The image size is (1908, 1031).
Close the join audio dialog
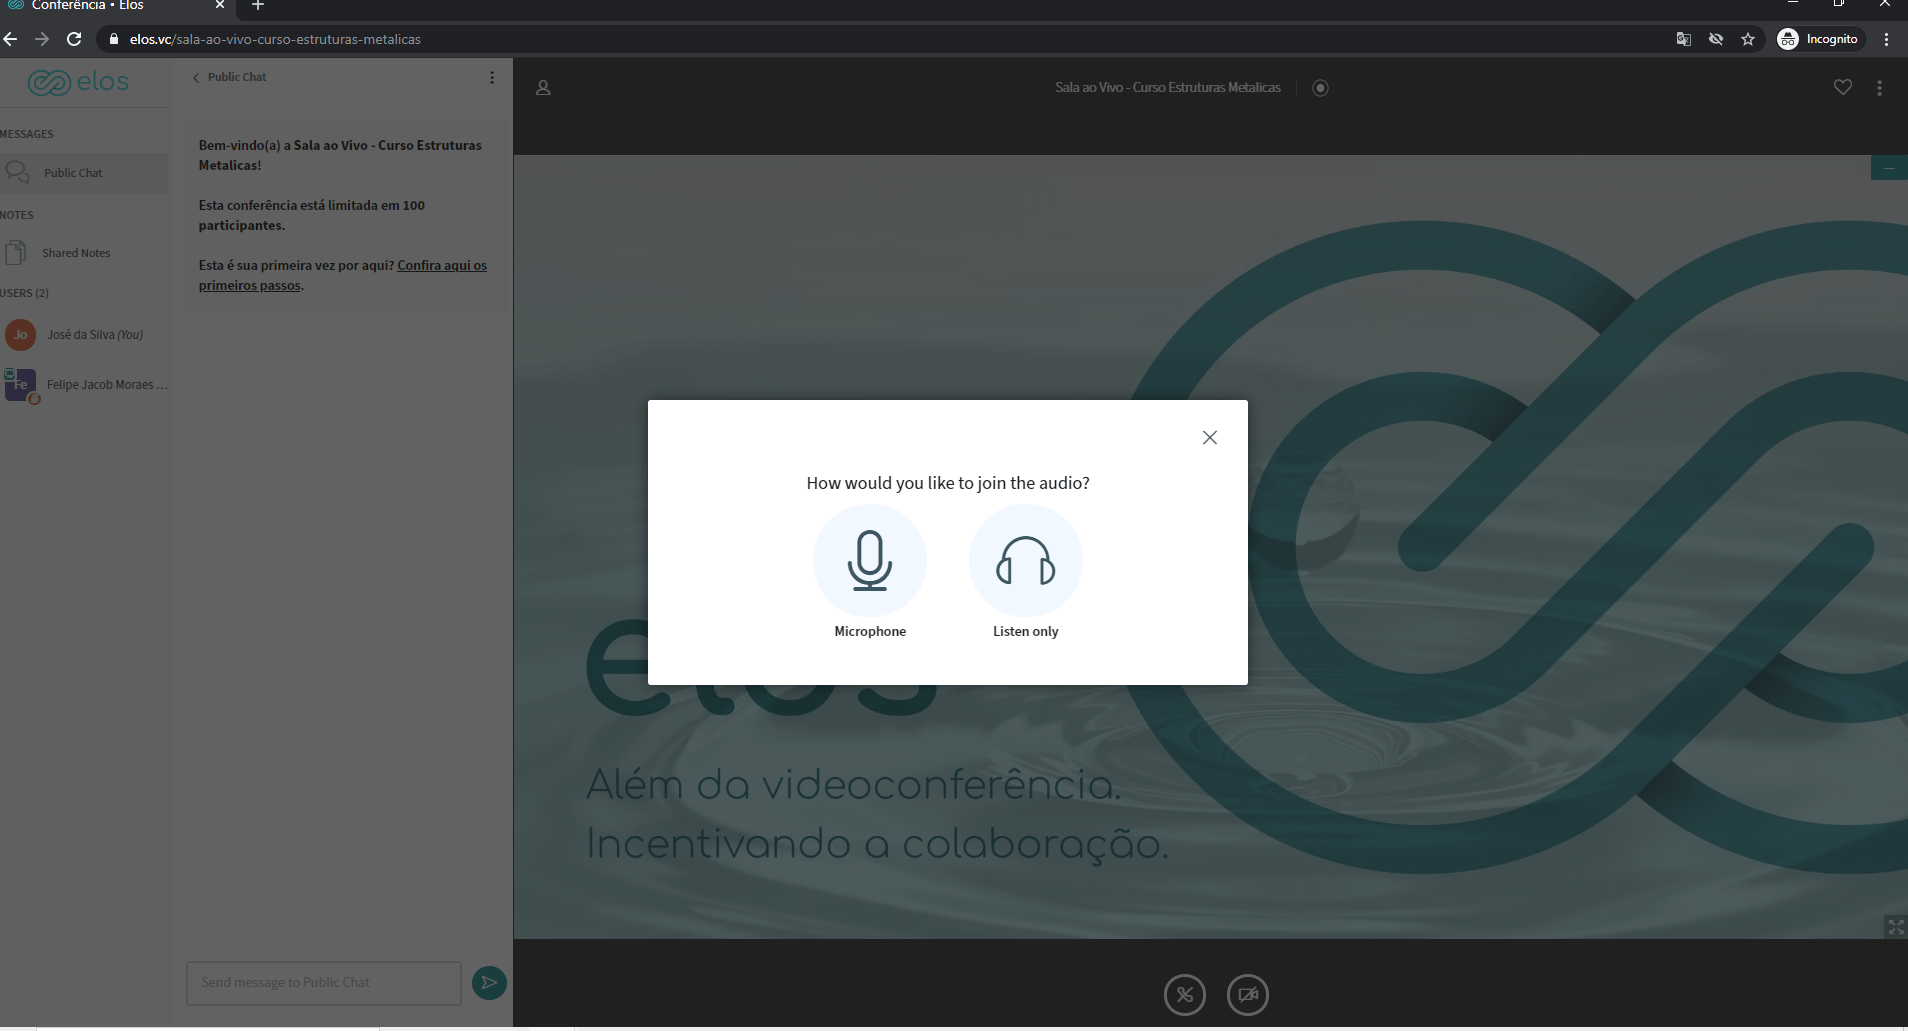[x=1210, y=437]
